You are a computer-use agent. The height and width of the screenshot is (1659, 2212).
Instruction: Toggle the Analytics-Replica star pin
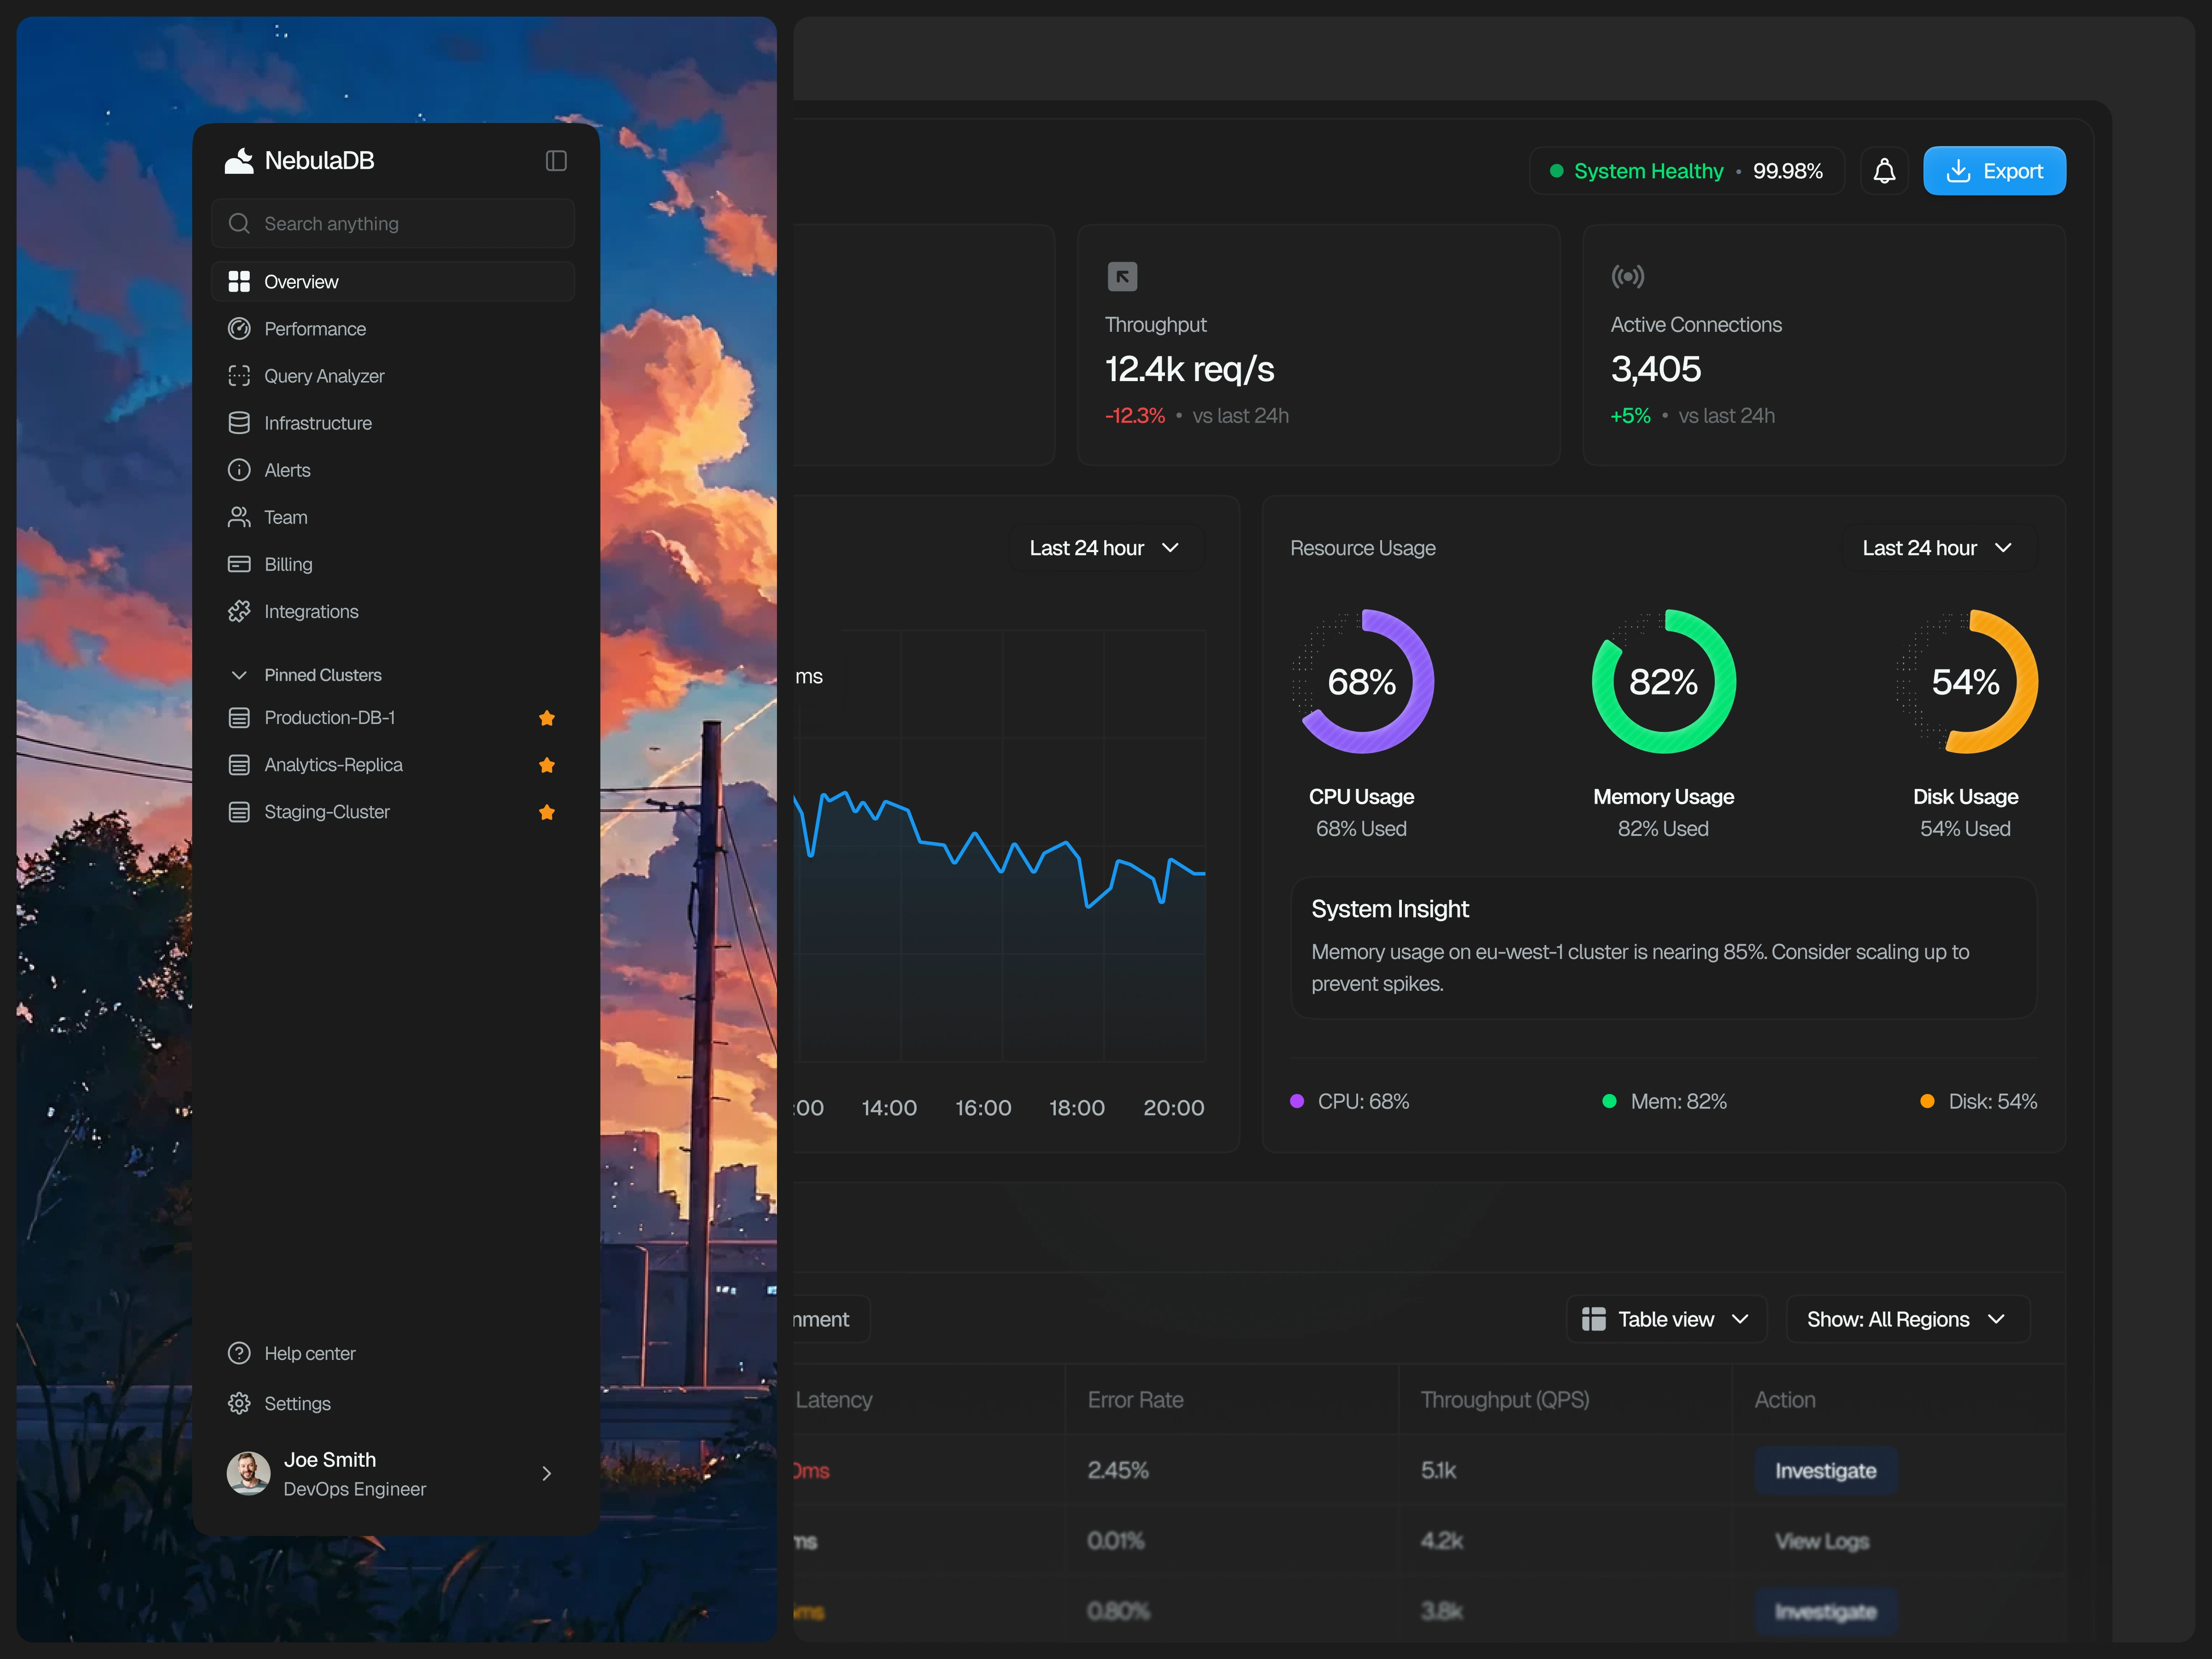(546, 765)
